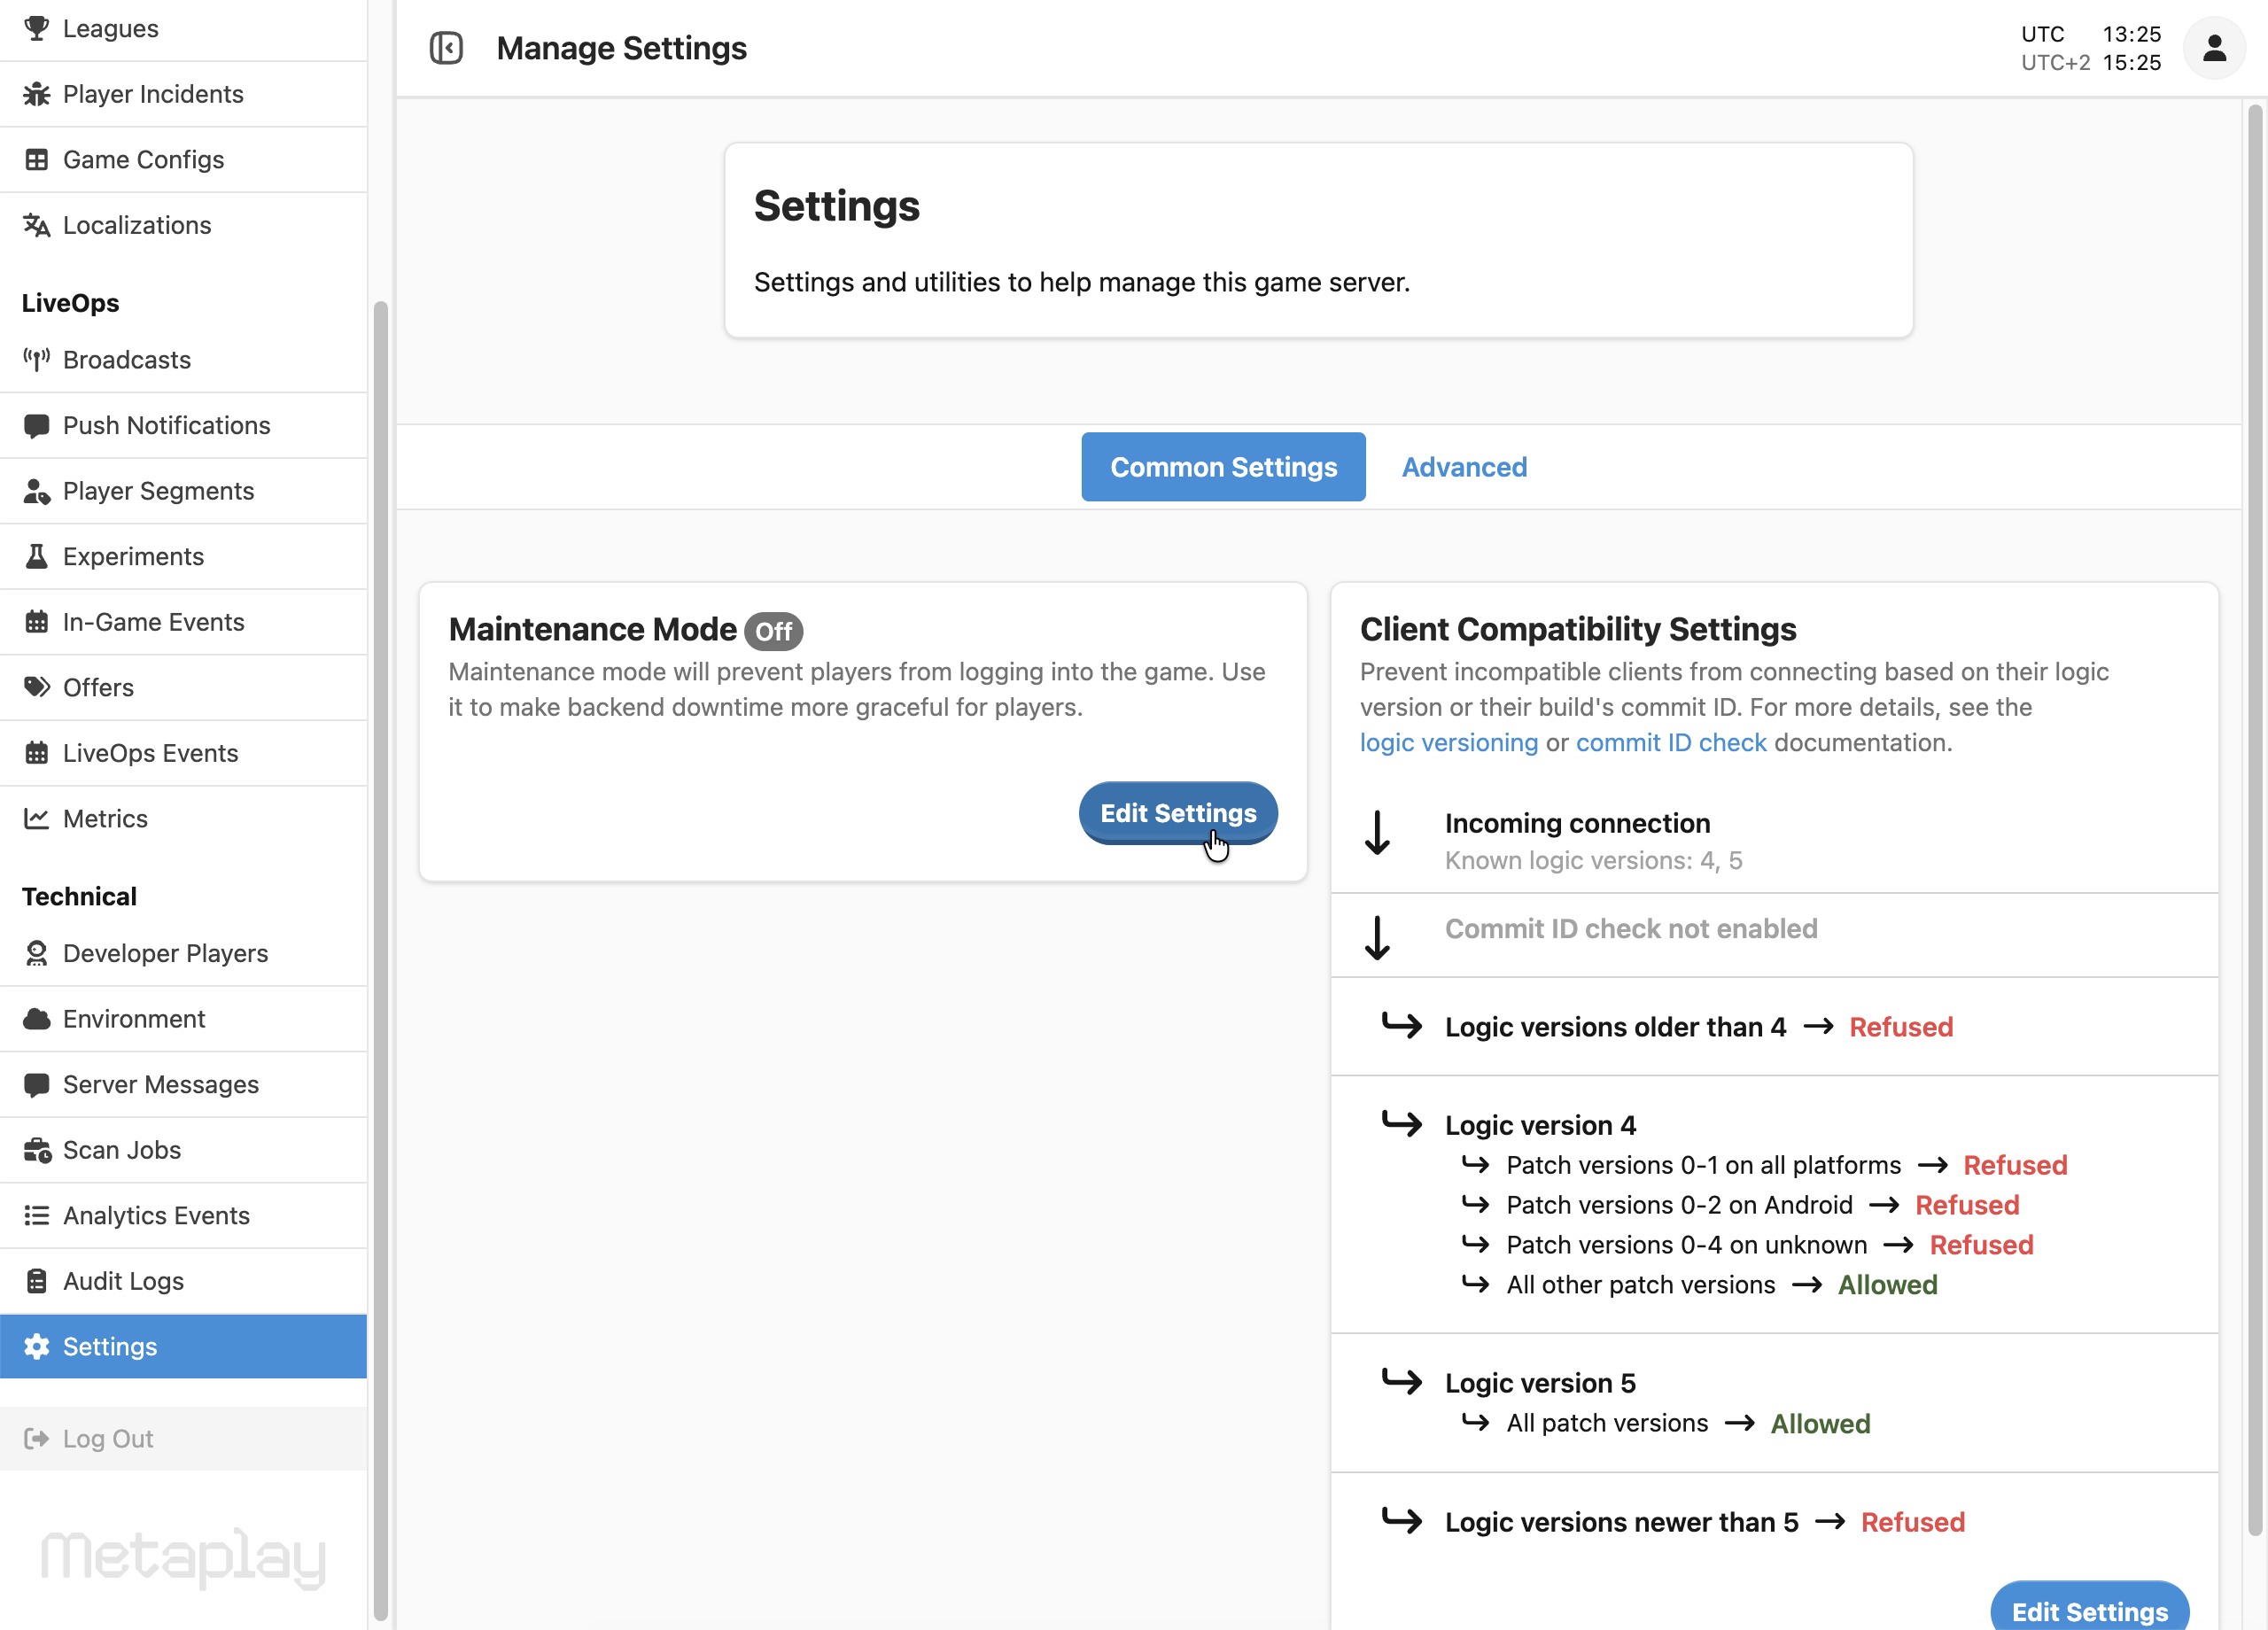Open the In-Game Events calendar
The width and height of the screenshot is (2268, 1630).
tap(154, 621)
